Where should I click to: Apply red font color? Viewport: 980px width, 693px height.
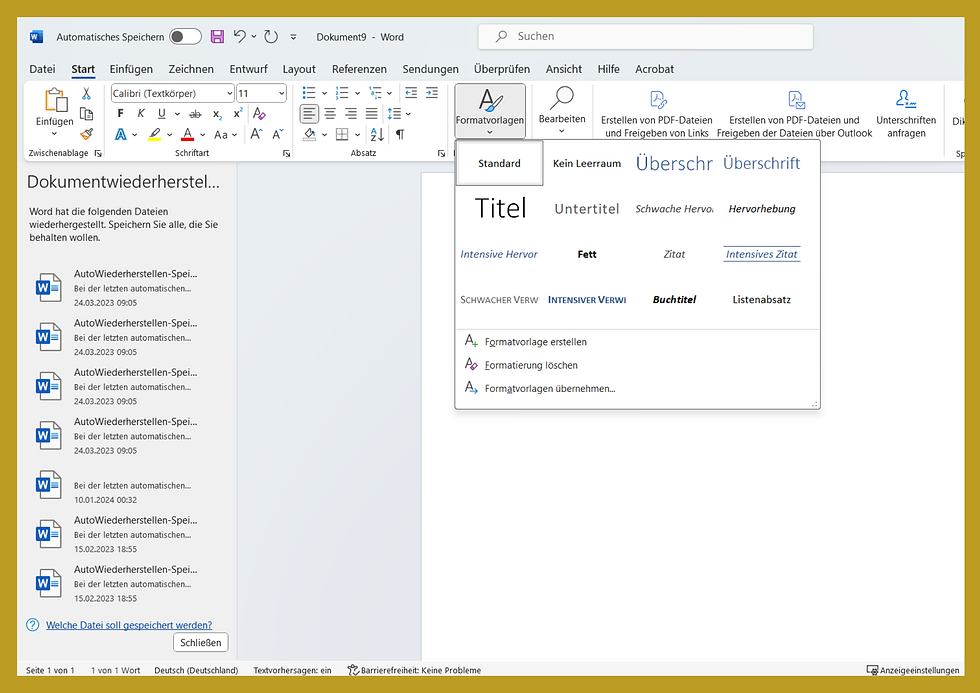[188, 134]
